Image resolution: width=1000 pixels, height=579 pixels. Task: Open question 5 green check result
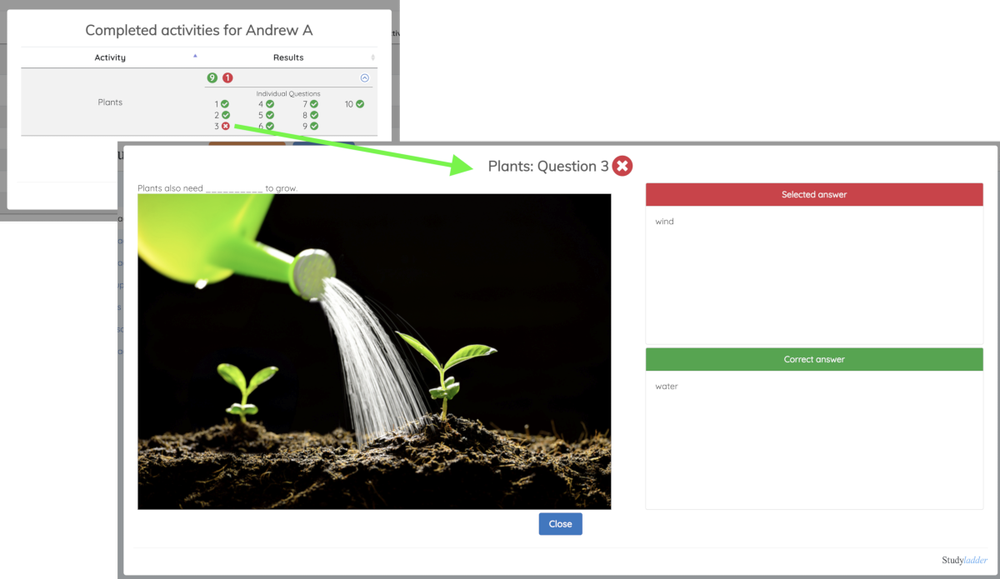click(x=270, y=115)
